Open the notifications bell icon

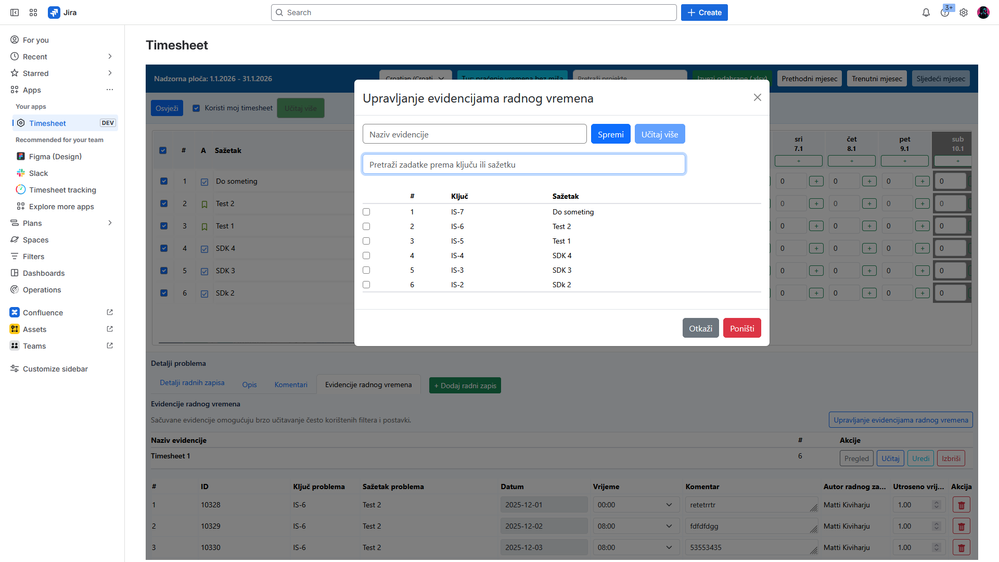[x=926, y=13]
